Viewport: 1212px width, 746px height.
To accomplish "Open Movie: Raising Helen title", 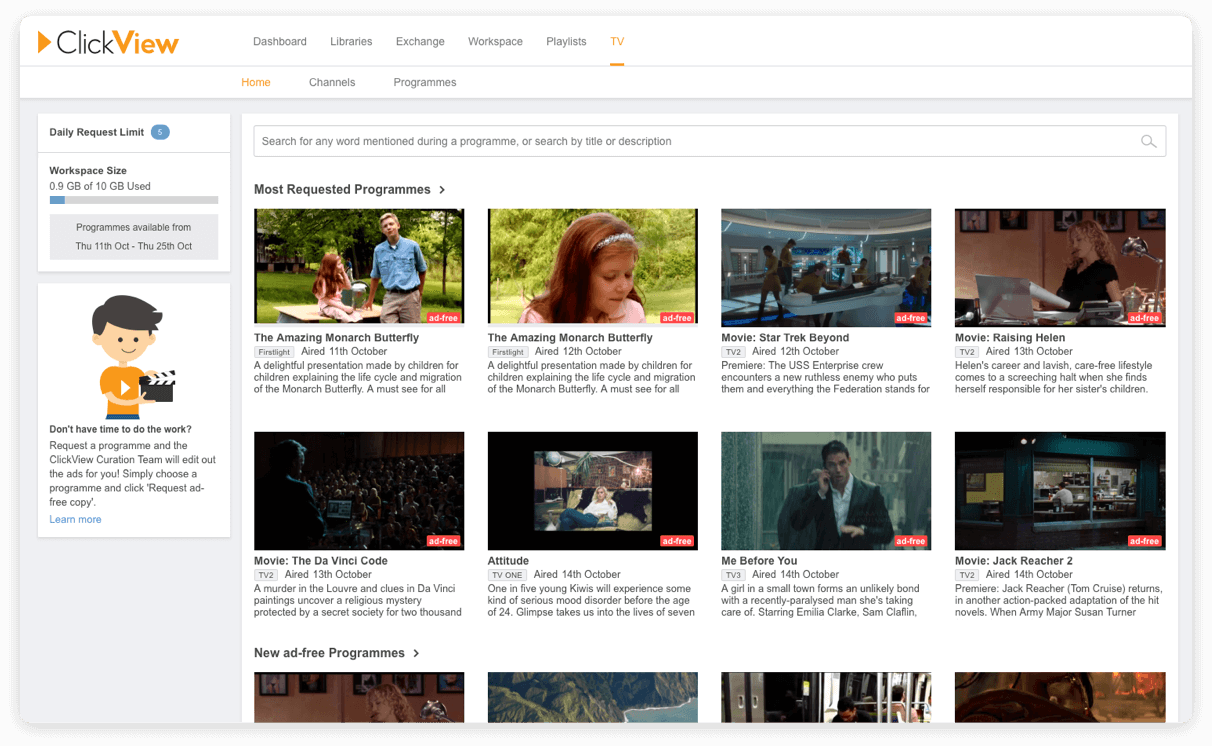I will coord(1010,338).
